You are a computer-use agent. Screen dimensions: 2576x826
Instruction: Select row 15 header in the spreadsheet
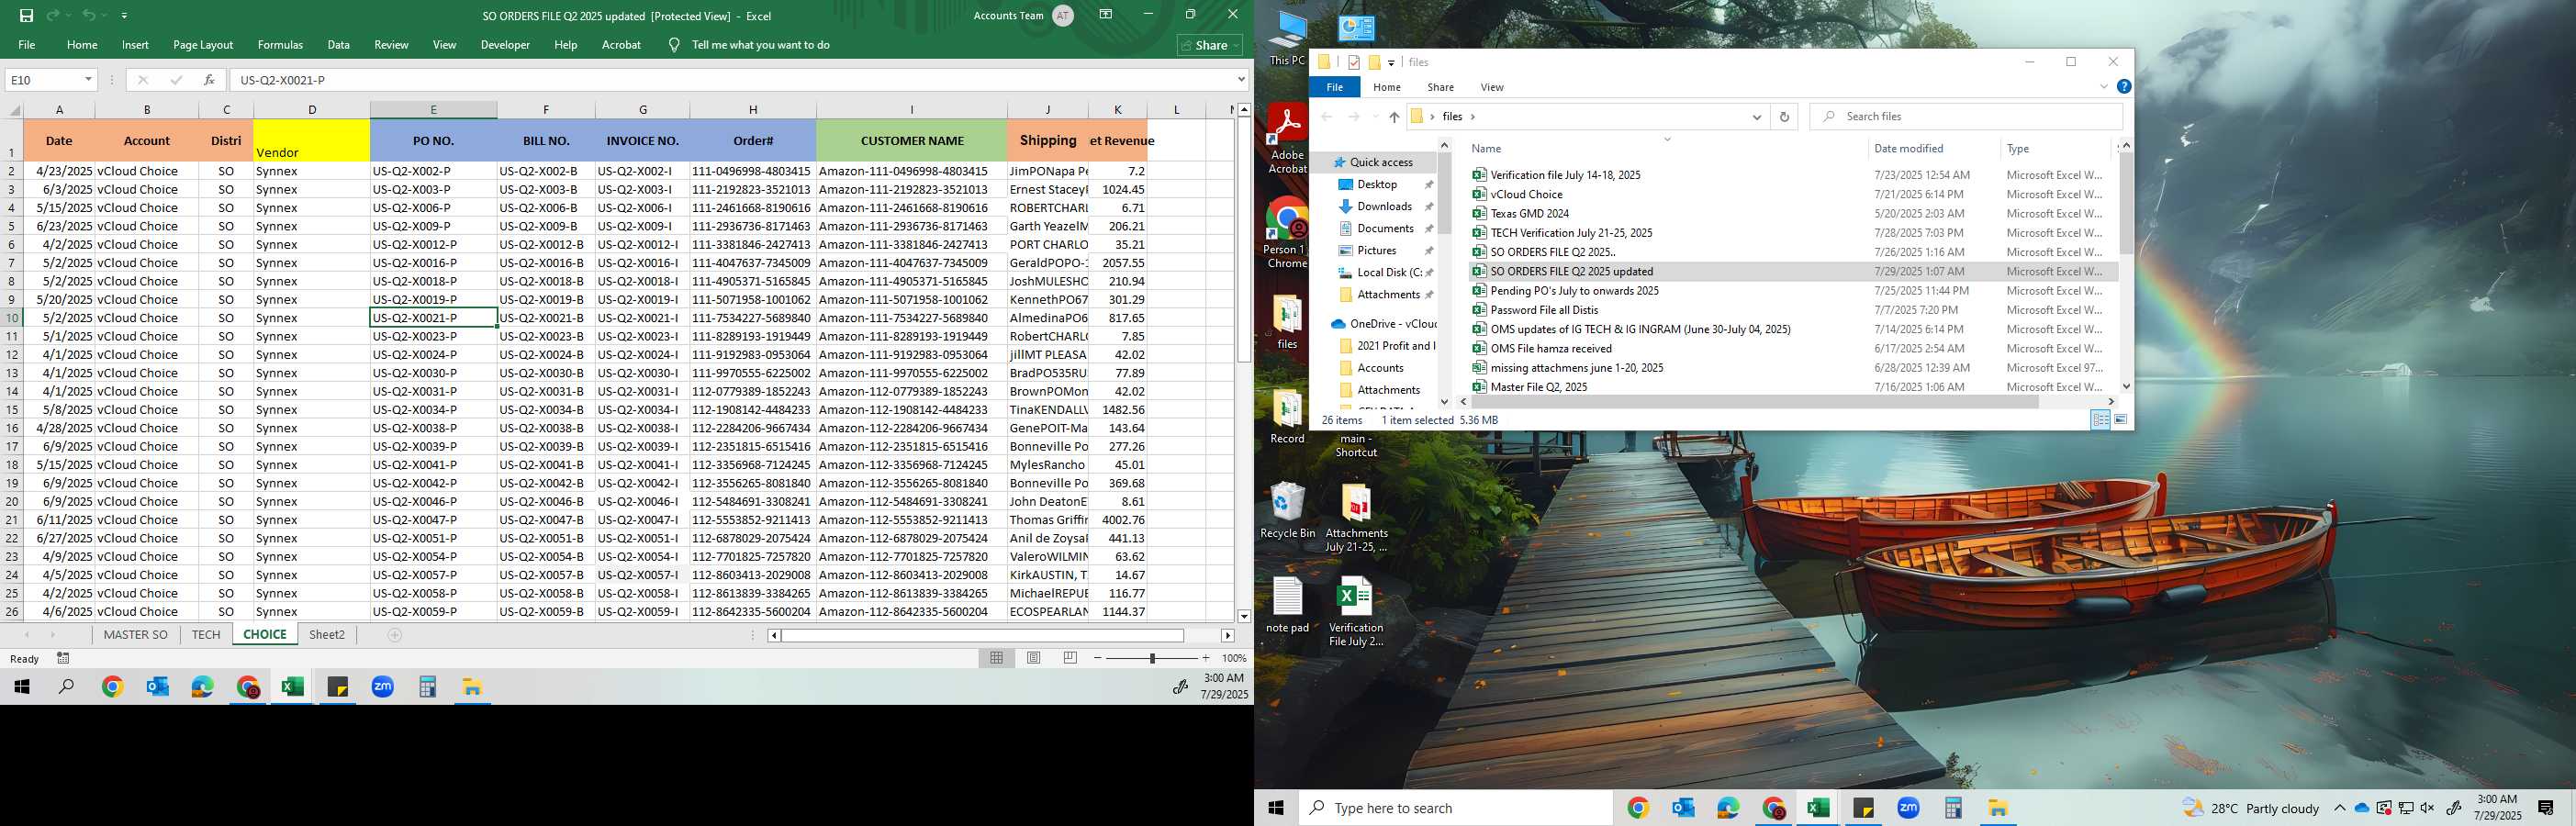point(12,410)
